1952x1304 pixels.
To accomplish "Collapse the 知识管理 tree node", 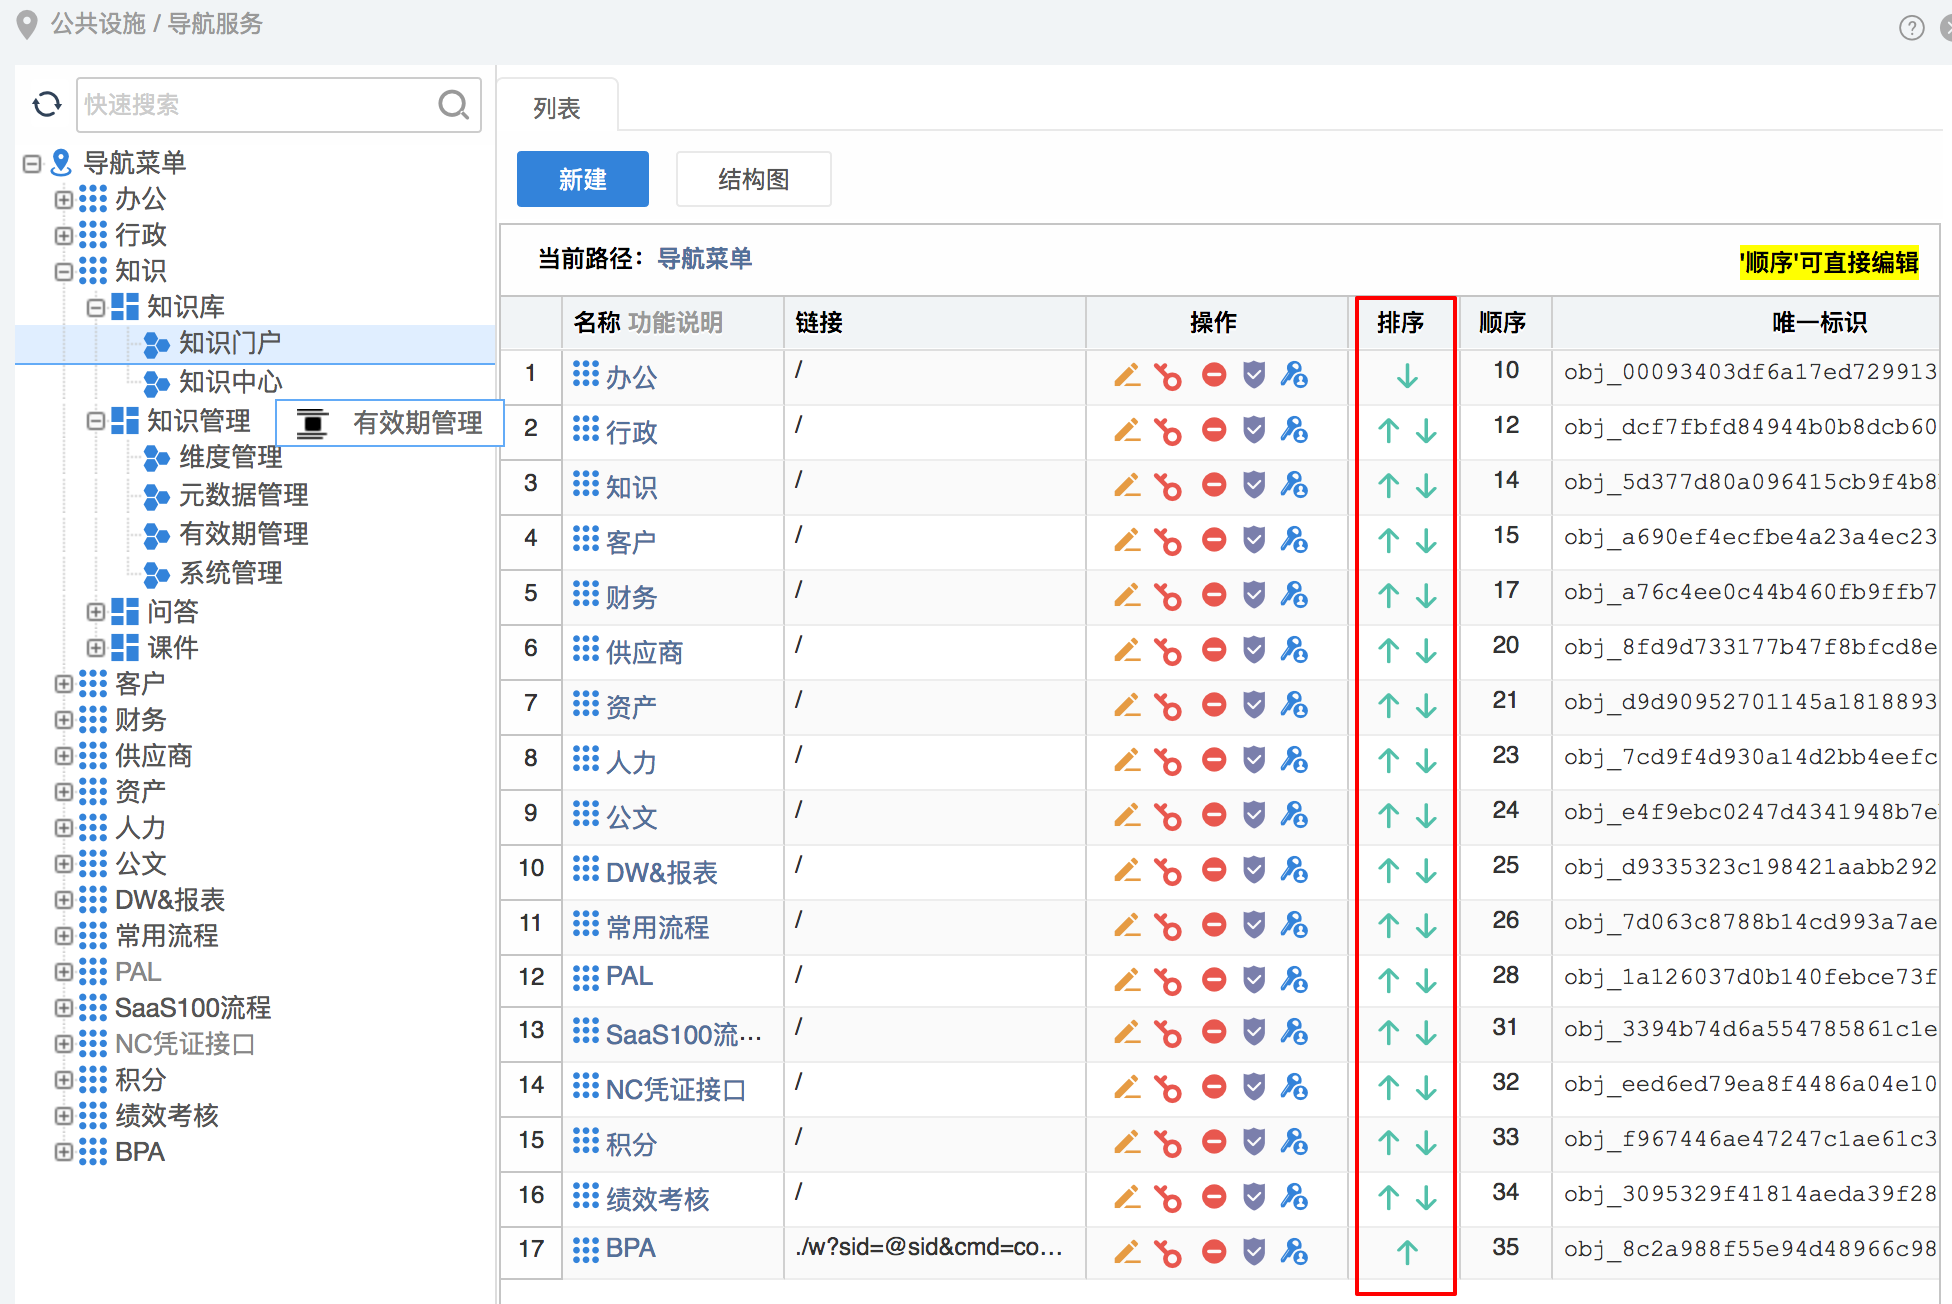I will [x=95, y=421].
